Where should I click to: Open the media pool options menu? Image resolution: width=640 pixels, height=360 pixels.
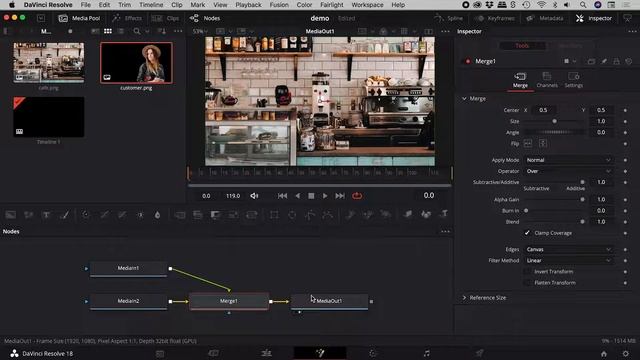pyautogui.click(x=178, y=31)
